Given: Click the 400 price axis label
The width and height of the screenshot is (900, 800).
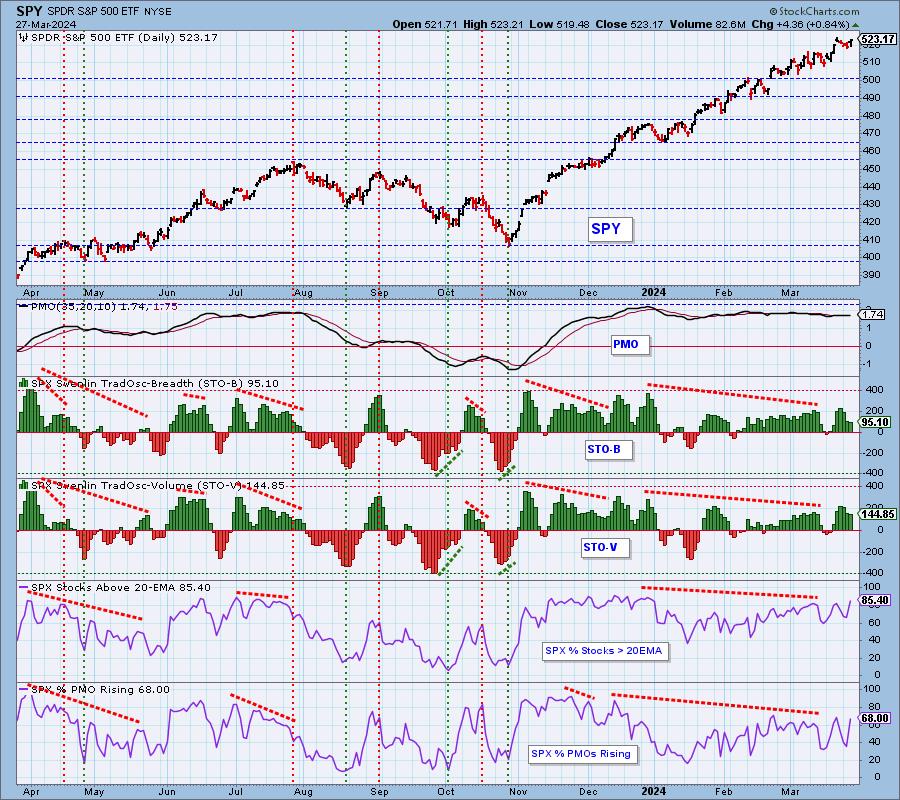Looking at the screenshot, I should pos(871,257).
